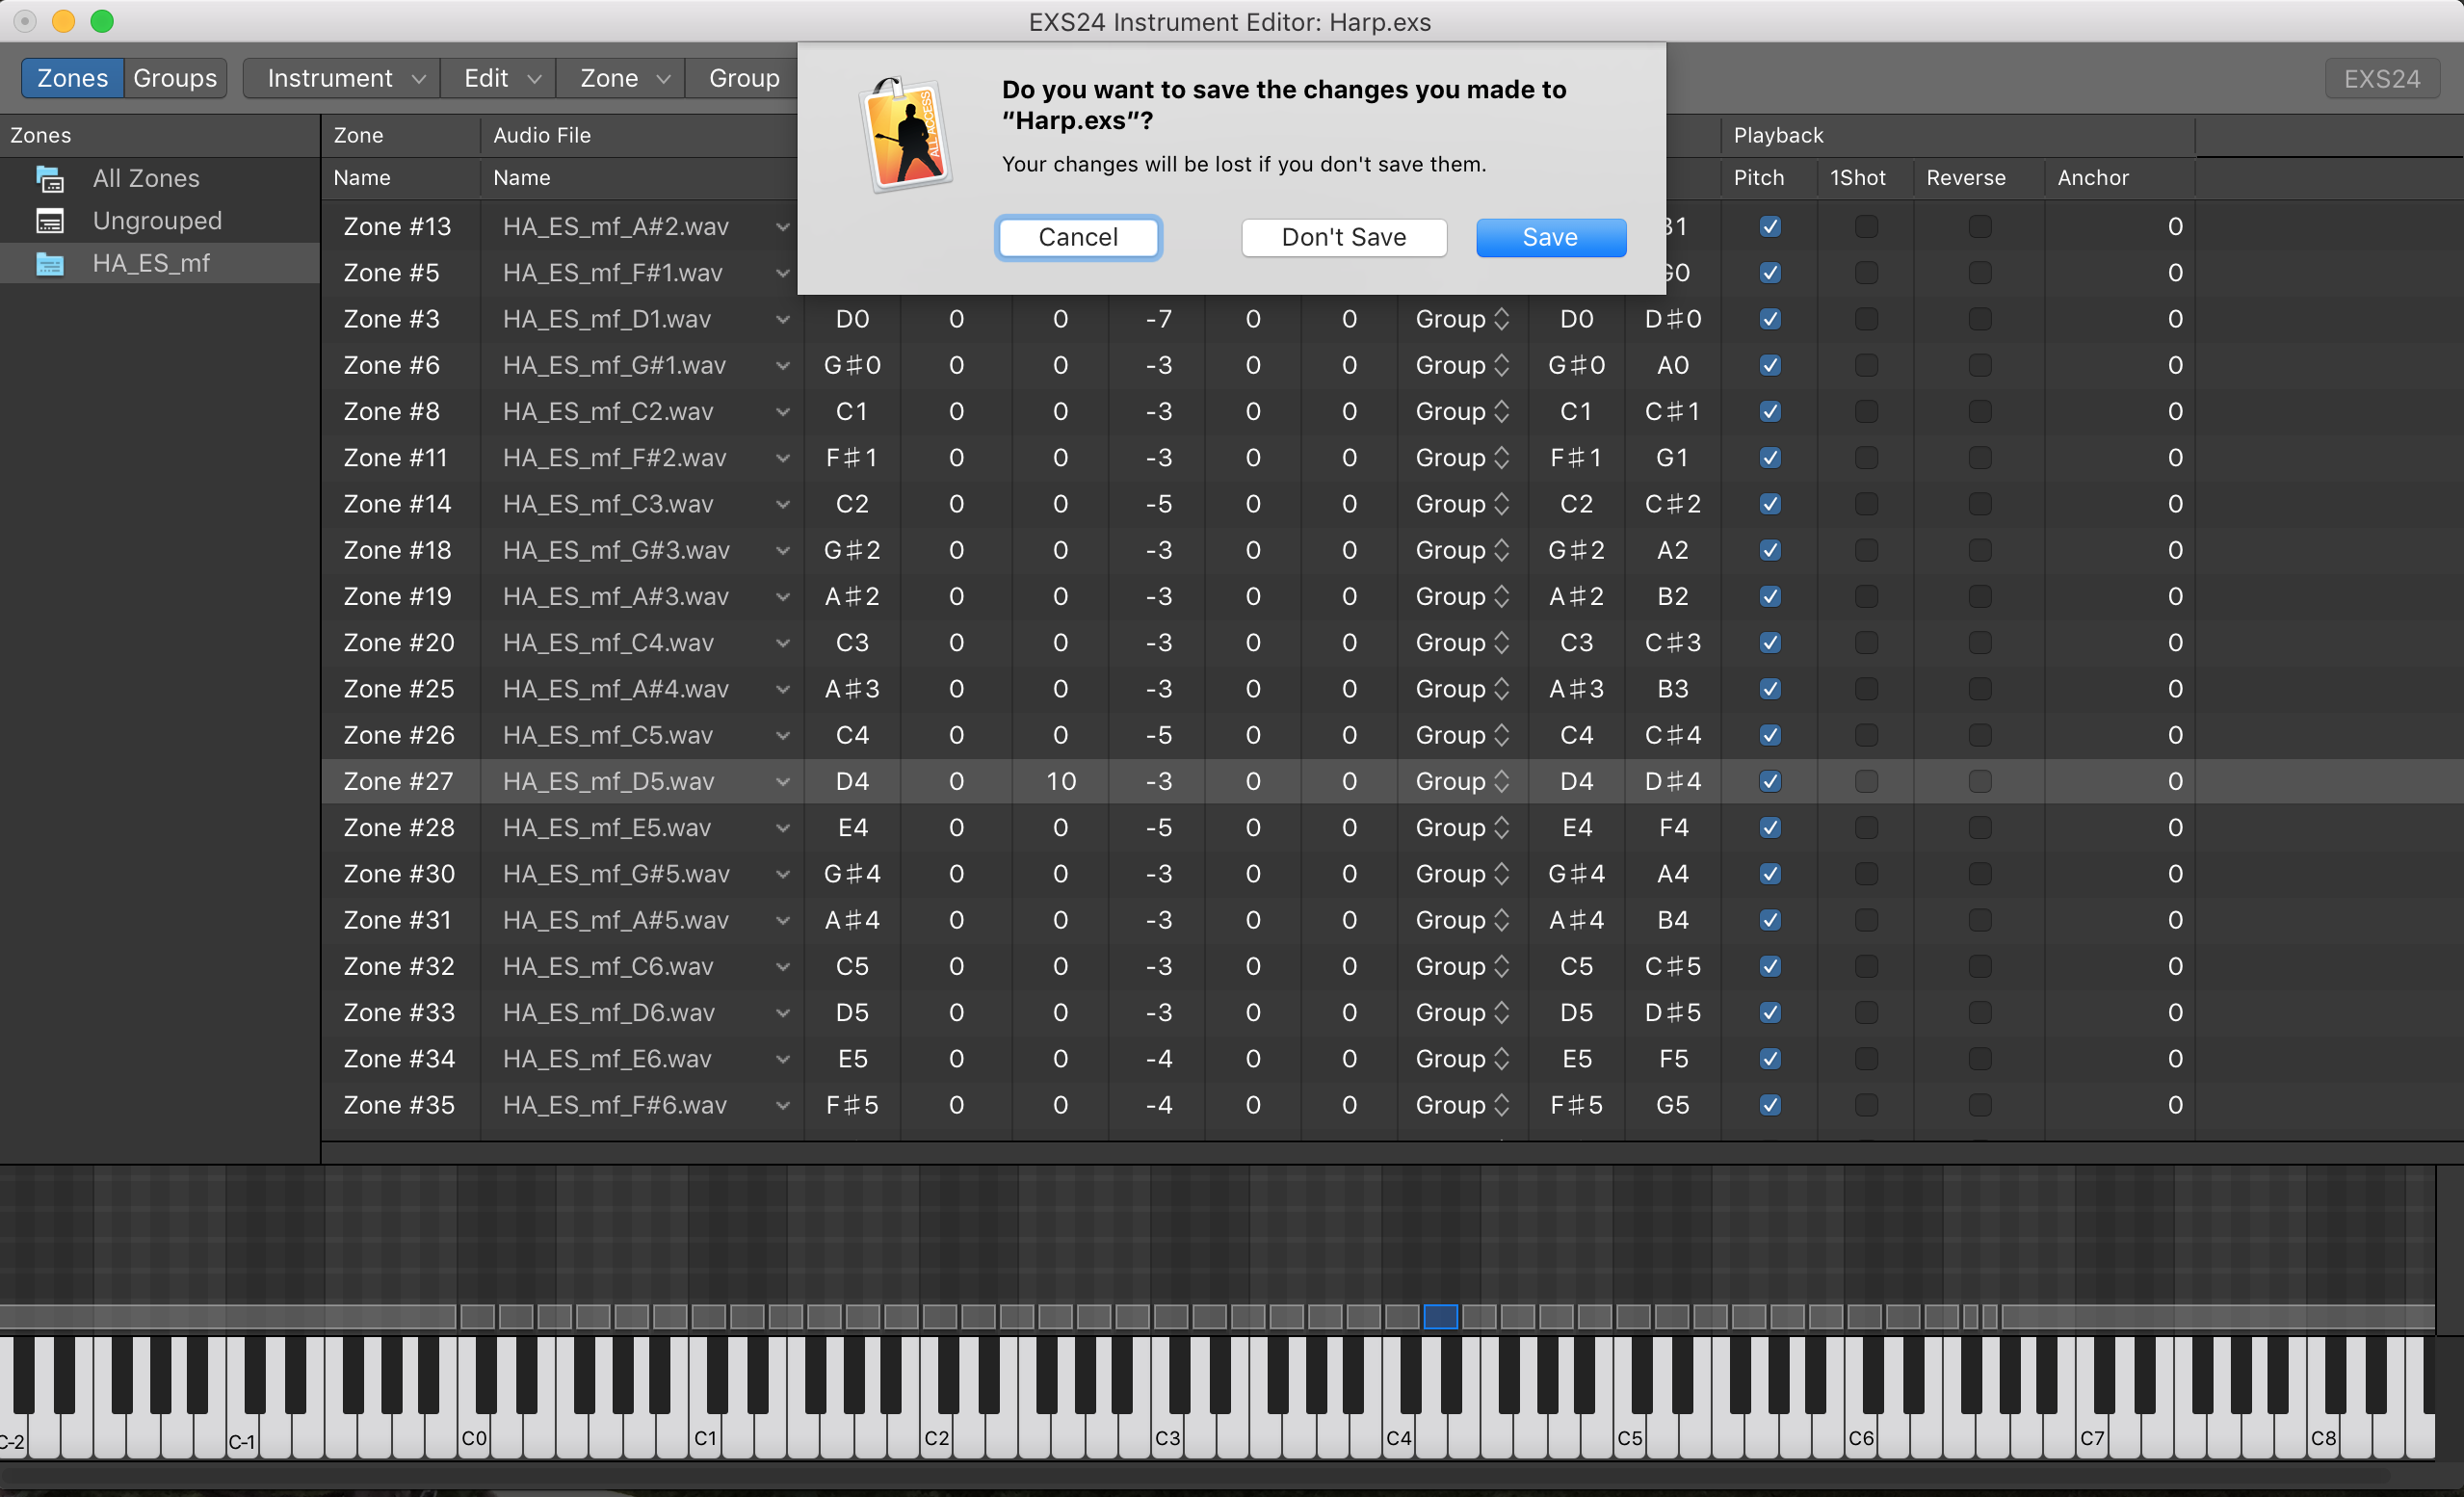Enable 1Shot checkbox for Zone #14

(x=1866, y=504)
